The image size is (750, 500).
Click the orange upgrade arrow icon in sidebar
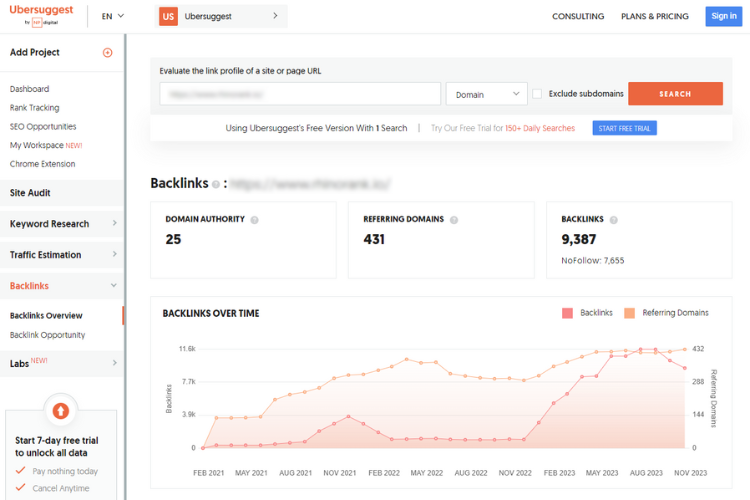click(61, 411)
